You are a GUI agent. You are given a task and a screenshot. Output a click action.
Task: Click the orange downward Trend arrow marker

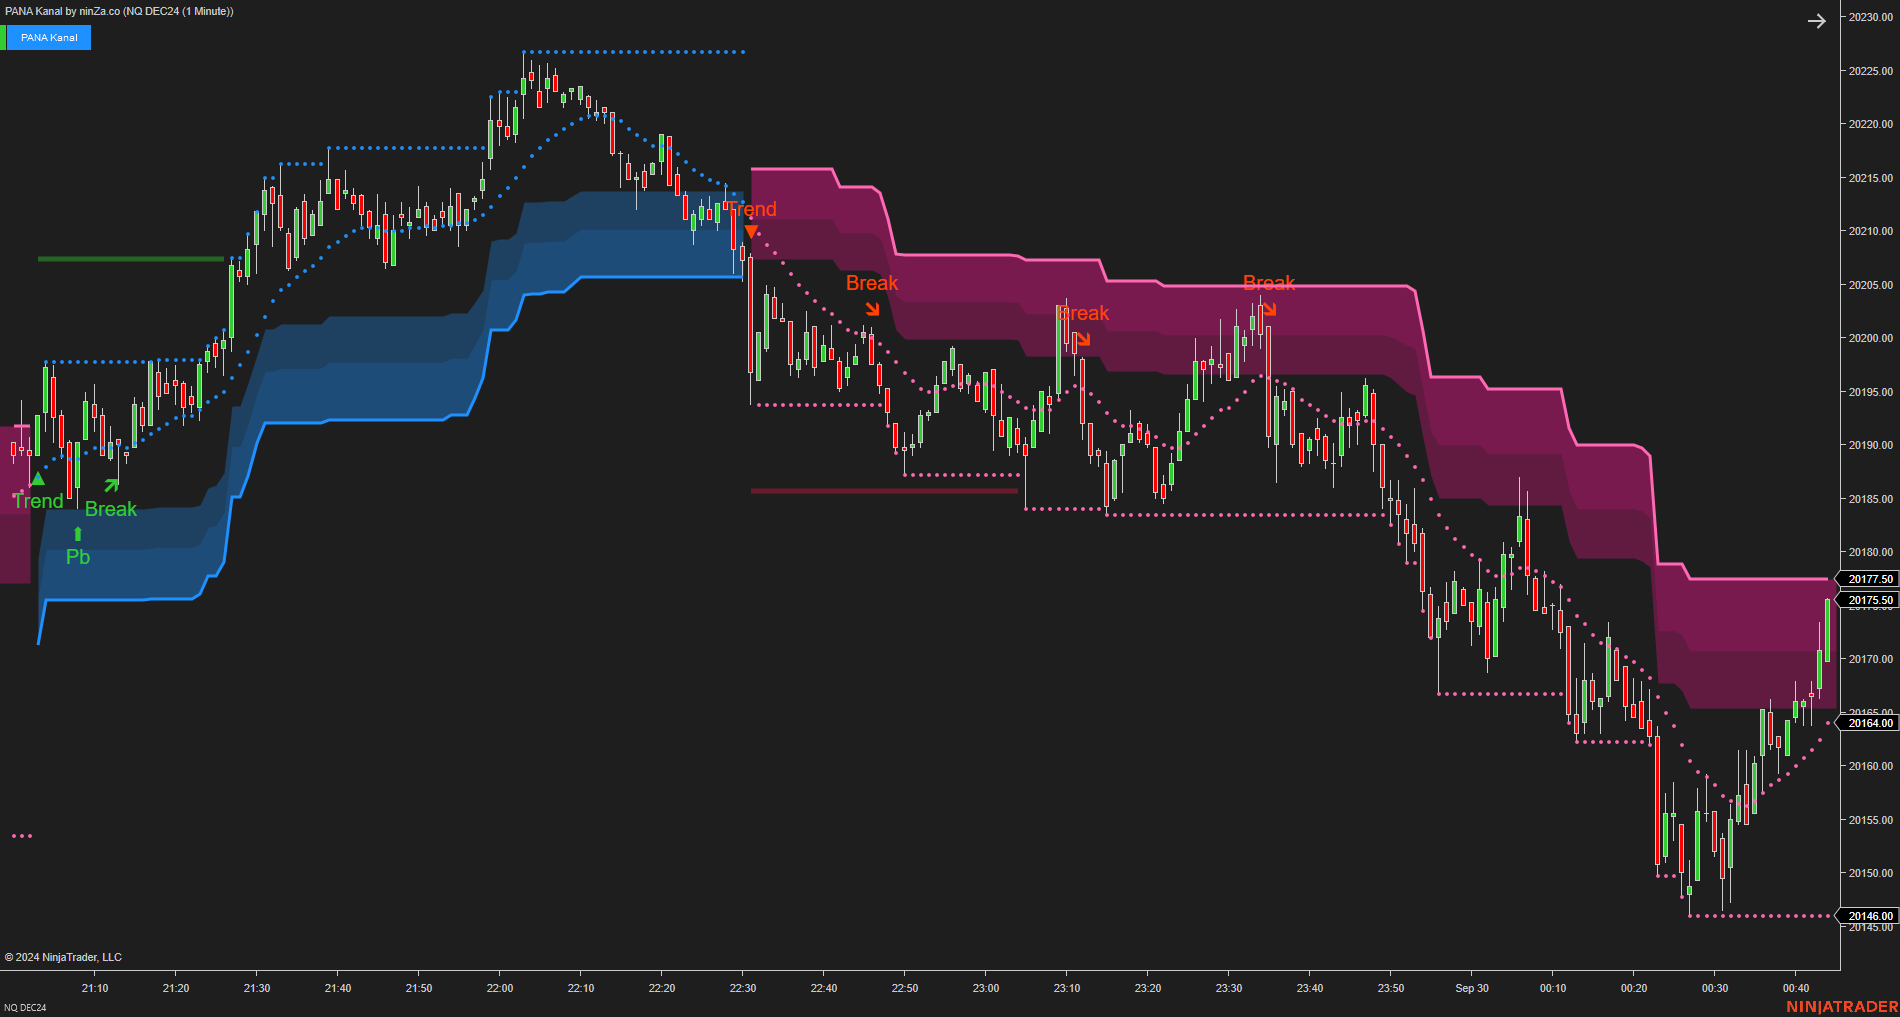[751, 231]
